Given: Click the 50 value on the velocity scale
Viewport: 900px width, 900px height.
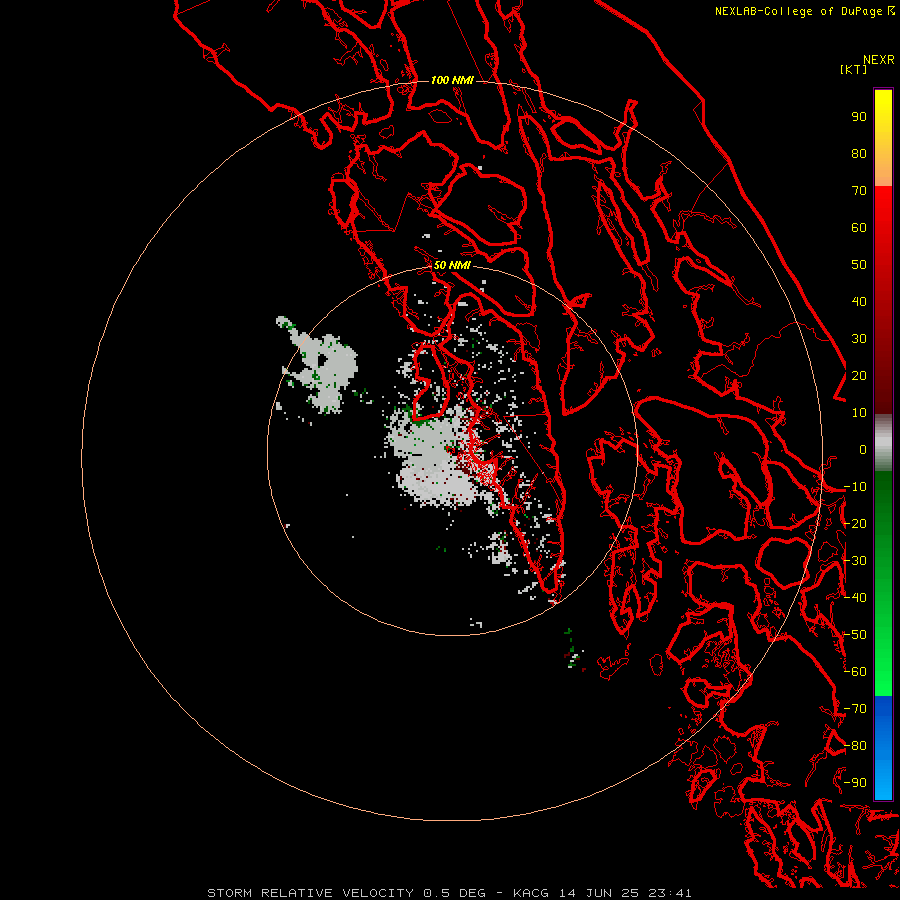Looking at the screenshot, I should (859, 265).
